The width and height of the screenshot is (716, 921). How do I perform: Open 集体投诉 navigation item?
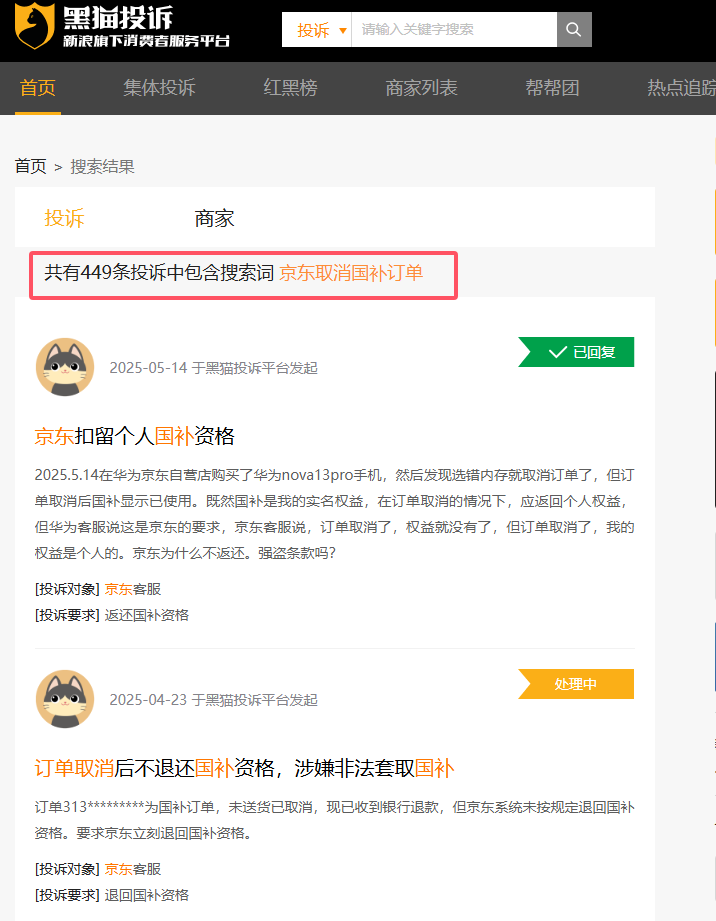(159, 88)
